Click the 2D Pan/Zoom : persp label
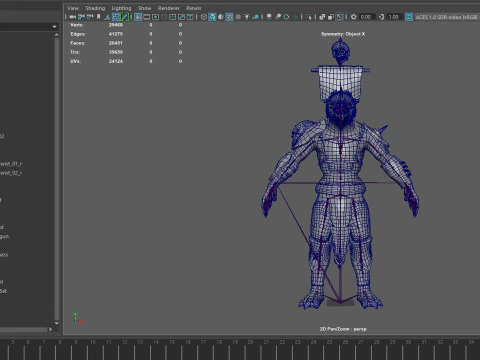 [x=343, y=329]
